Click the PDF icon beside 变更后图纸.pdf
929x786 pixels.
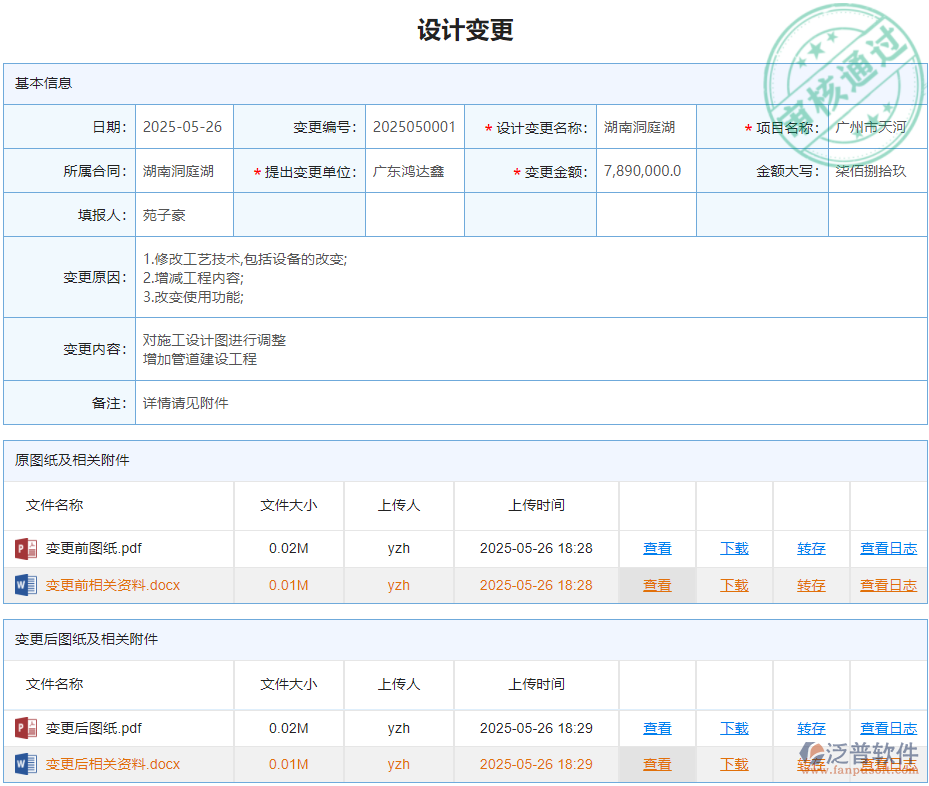(x=26, y=728)
